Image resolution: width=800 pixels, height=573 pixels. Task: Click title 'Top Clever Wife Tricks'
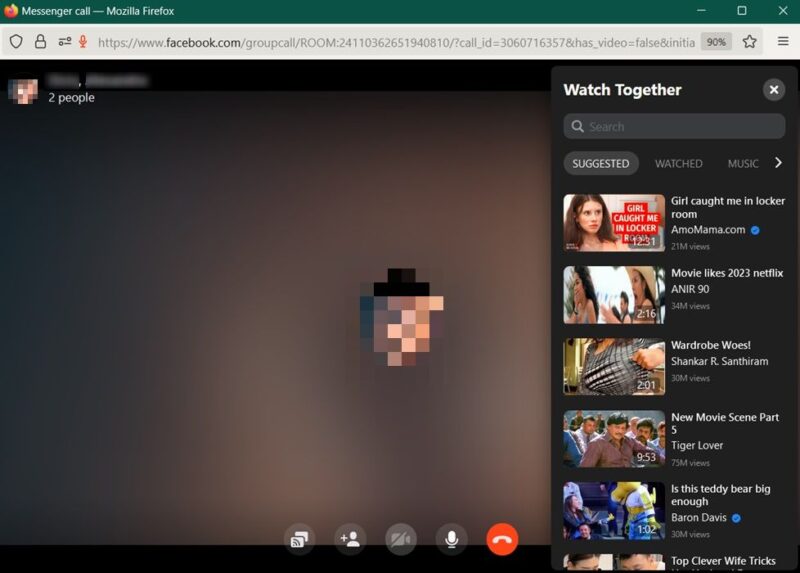tap(723, 561)
